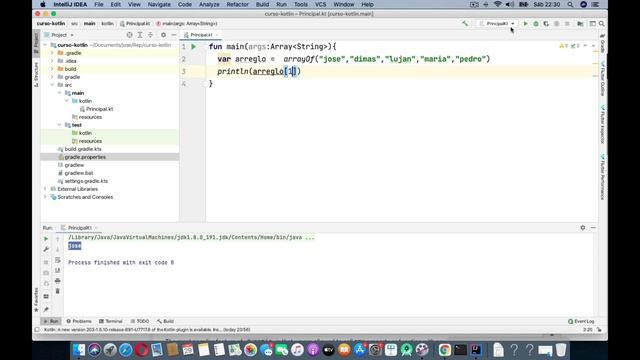Pin the Run tab
The height and width of the screenshot is (360, 640).
[x=46, y=309]
